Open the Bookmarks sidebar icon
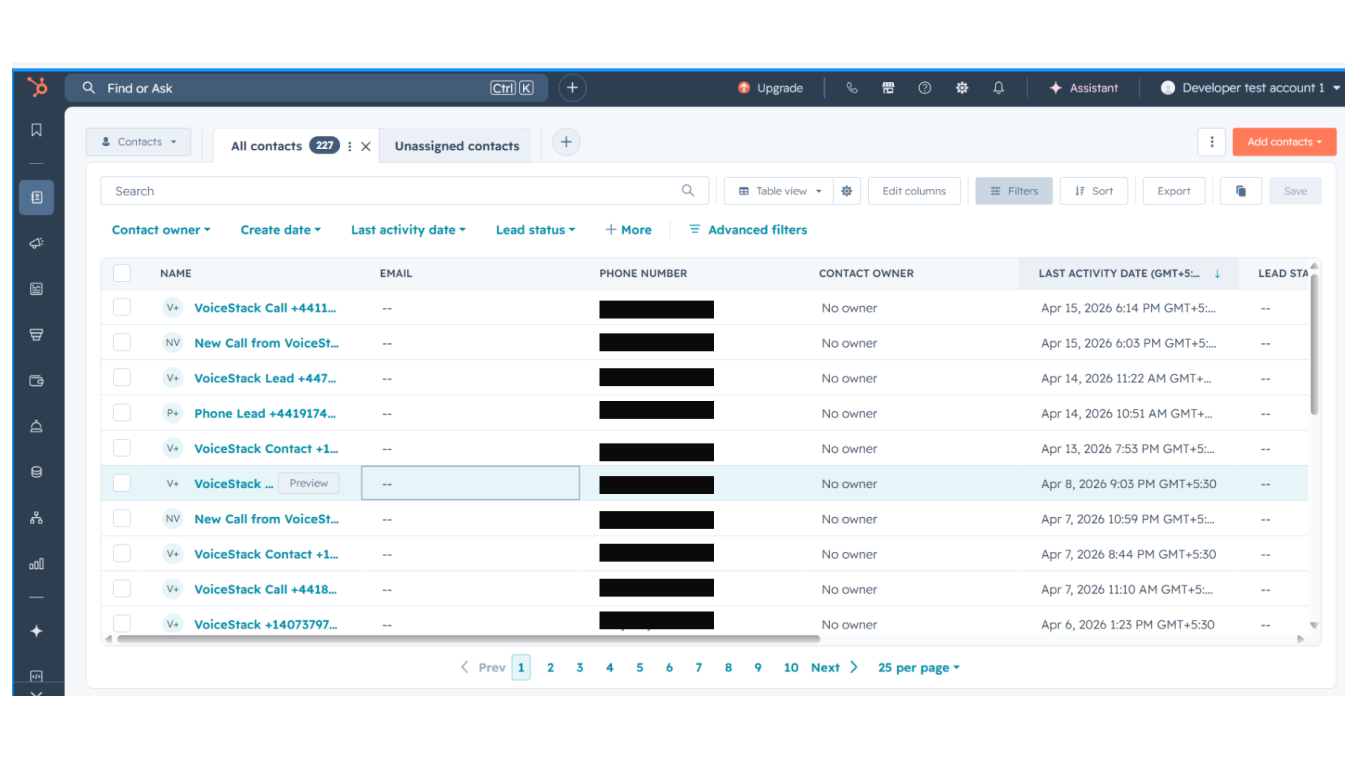 click(x=37, y=130)
